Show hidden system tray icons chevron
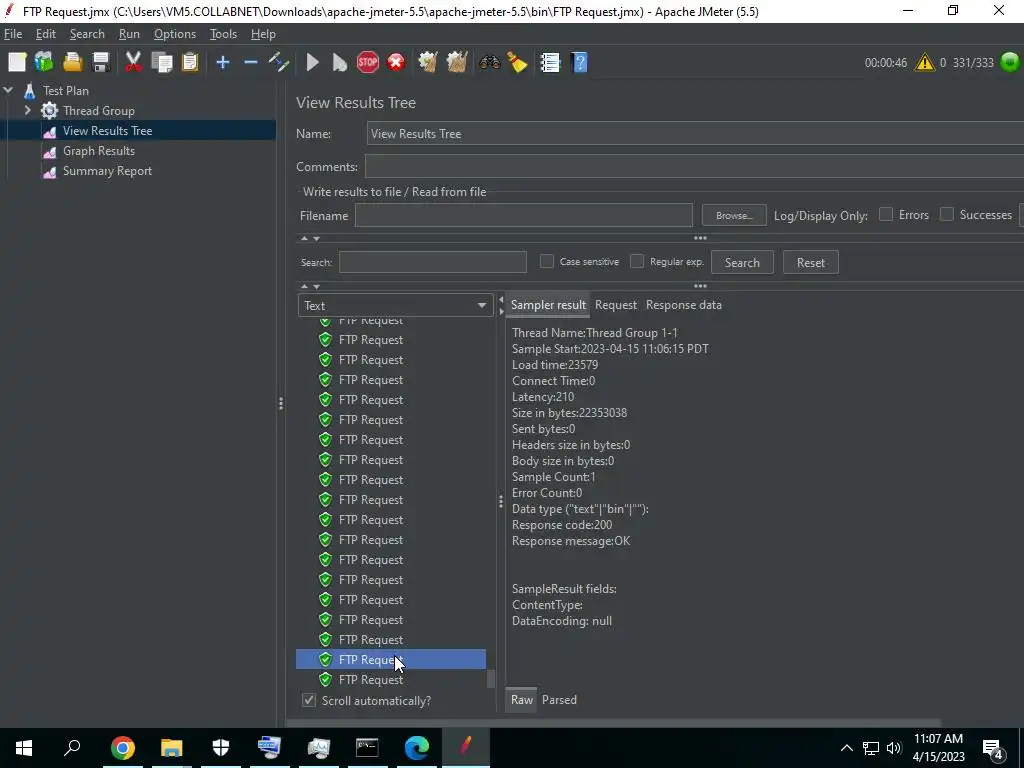Image resolution: width=1024 pixels, height=768 pixels. point(846,748)
